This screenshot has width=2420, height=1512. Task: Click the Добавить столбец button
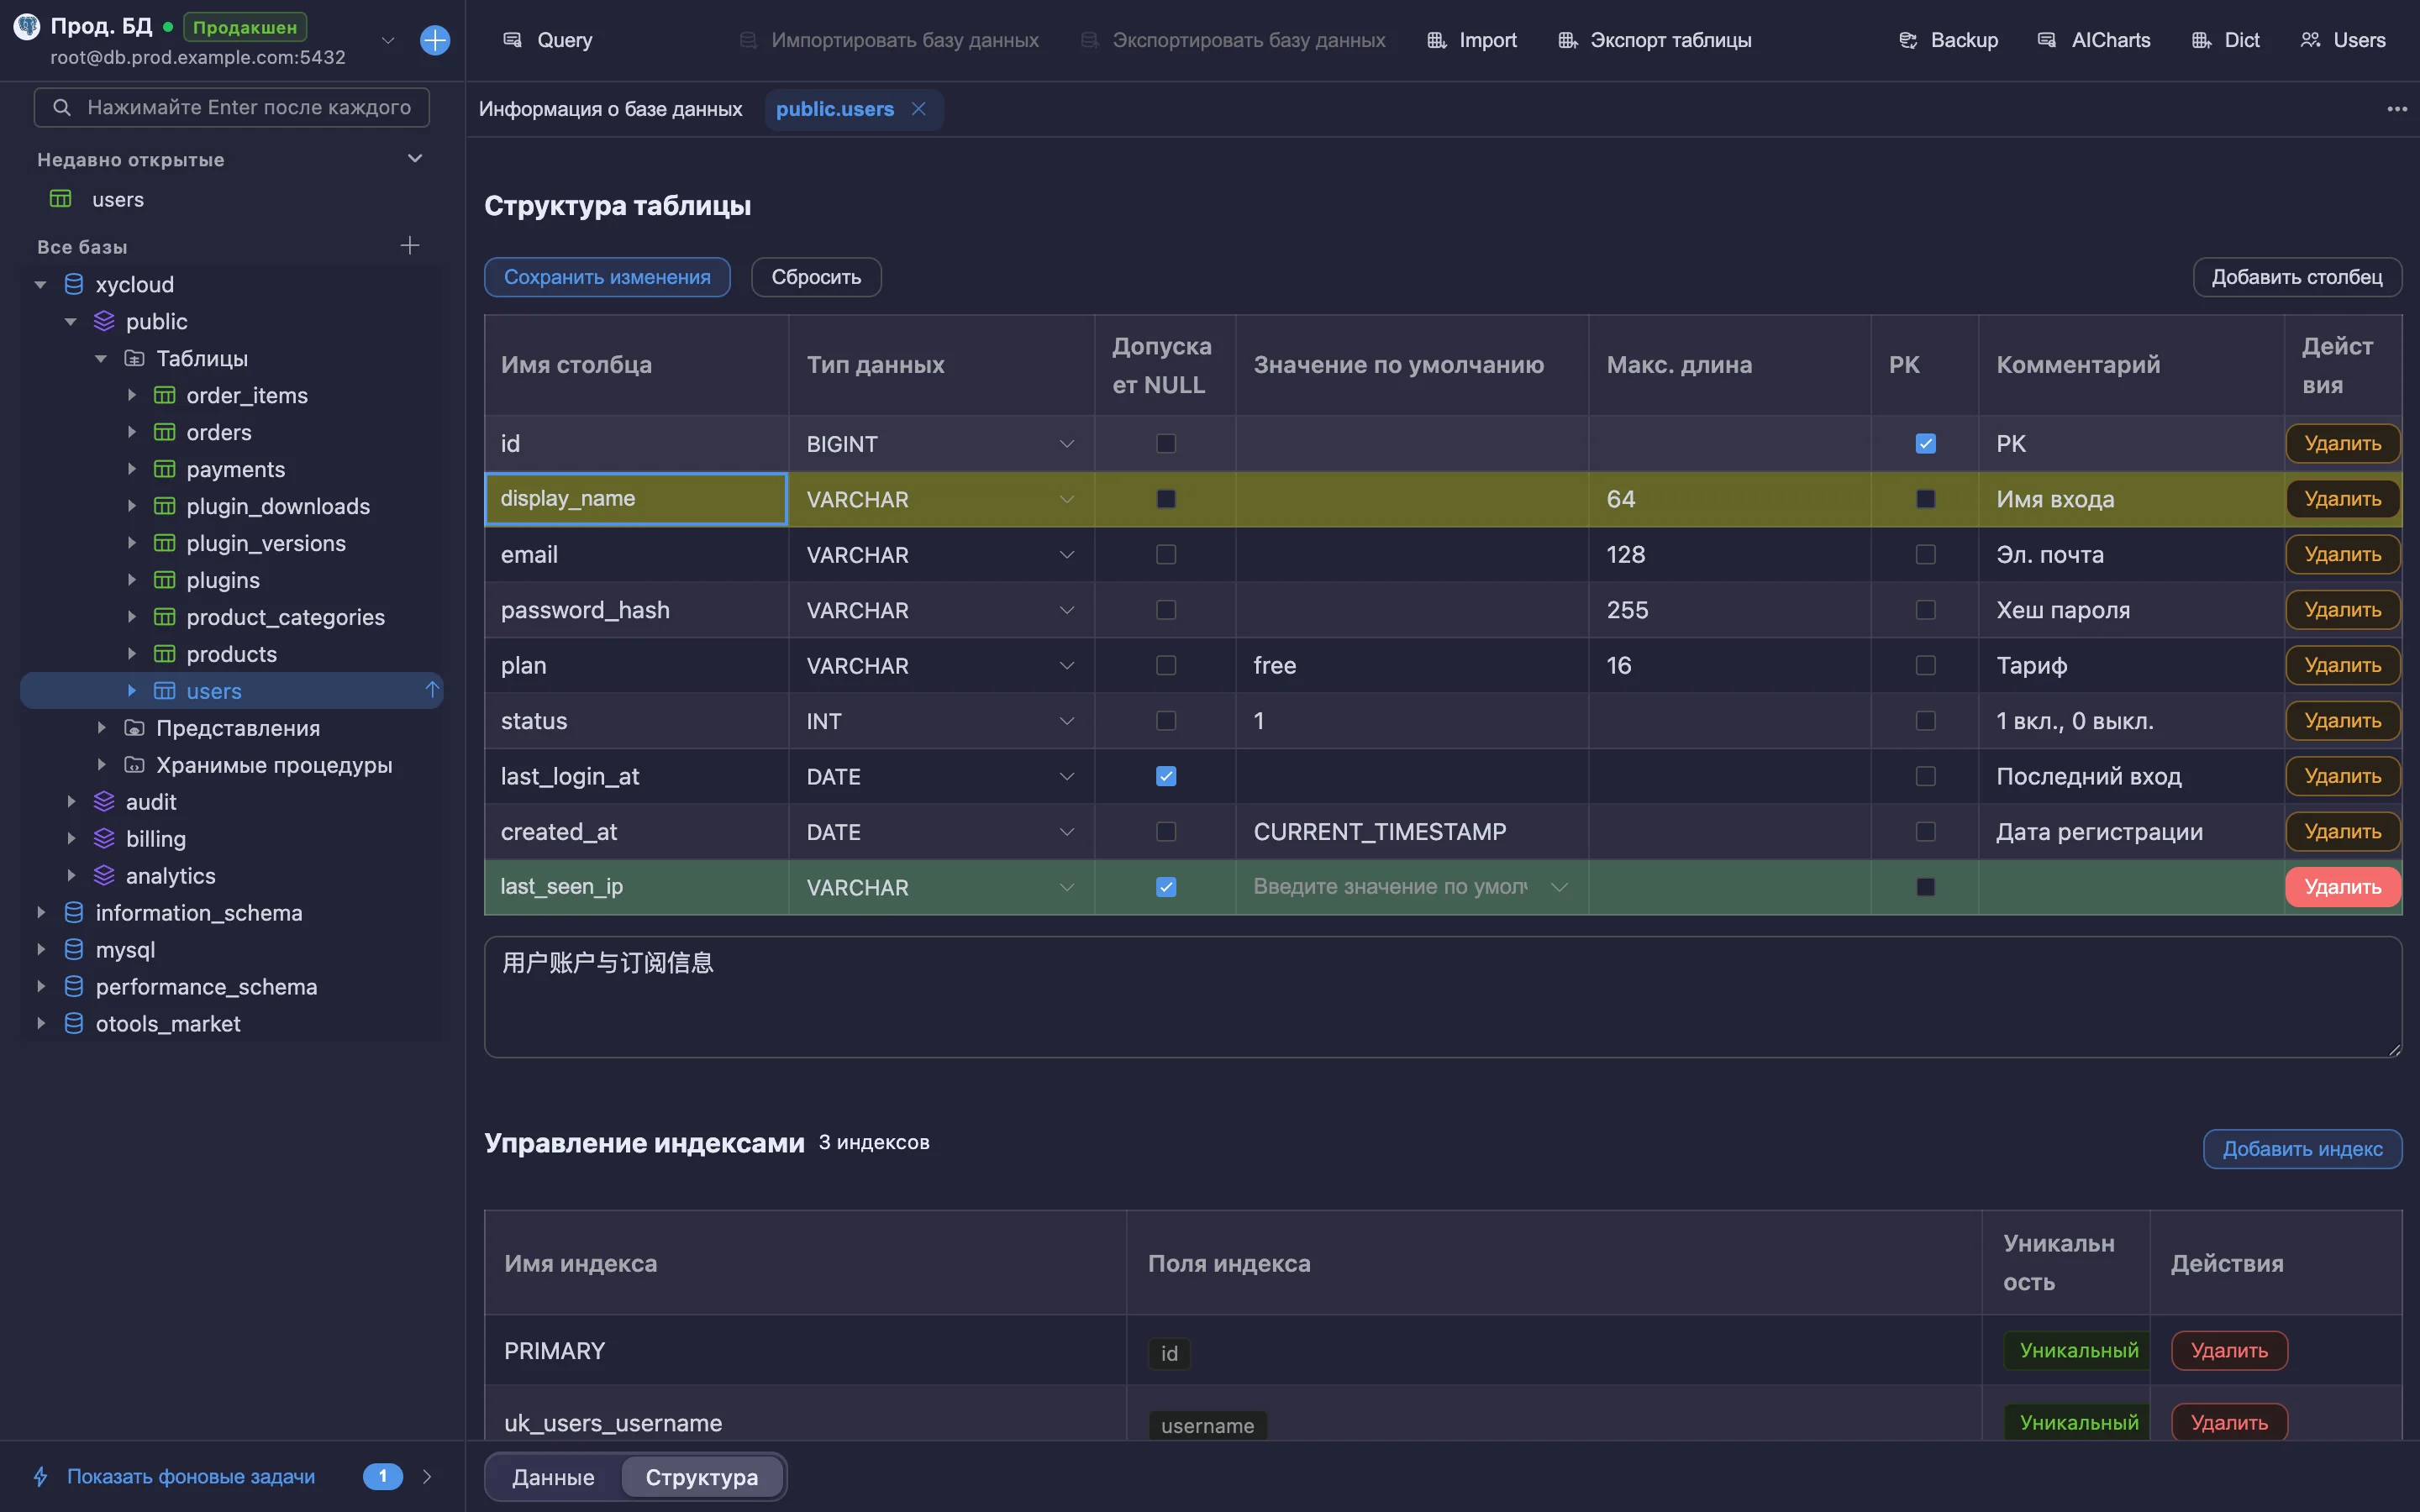2297,277
